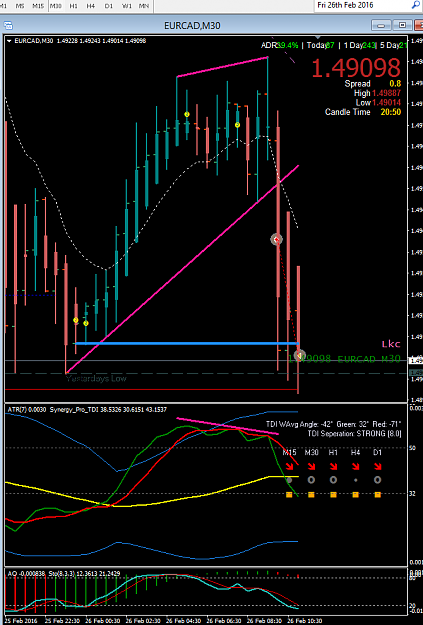Select the active M30 timeframe button
The image size is (423, 625).
55,6
